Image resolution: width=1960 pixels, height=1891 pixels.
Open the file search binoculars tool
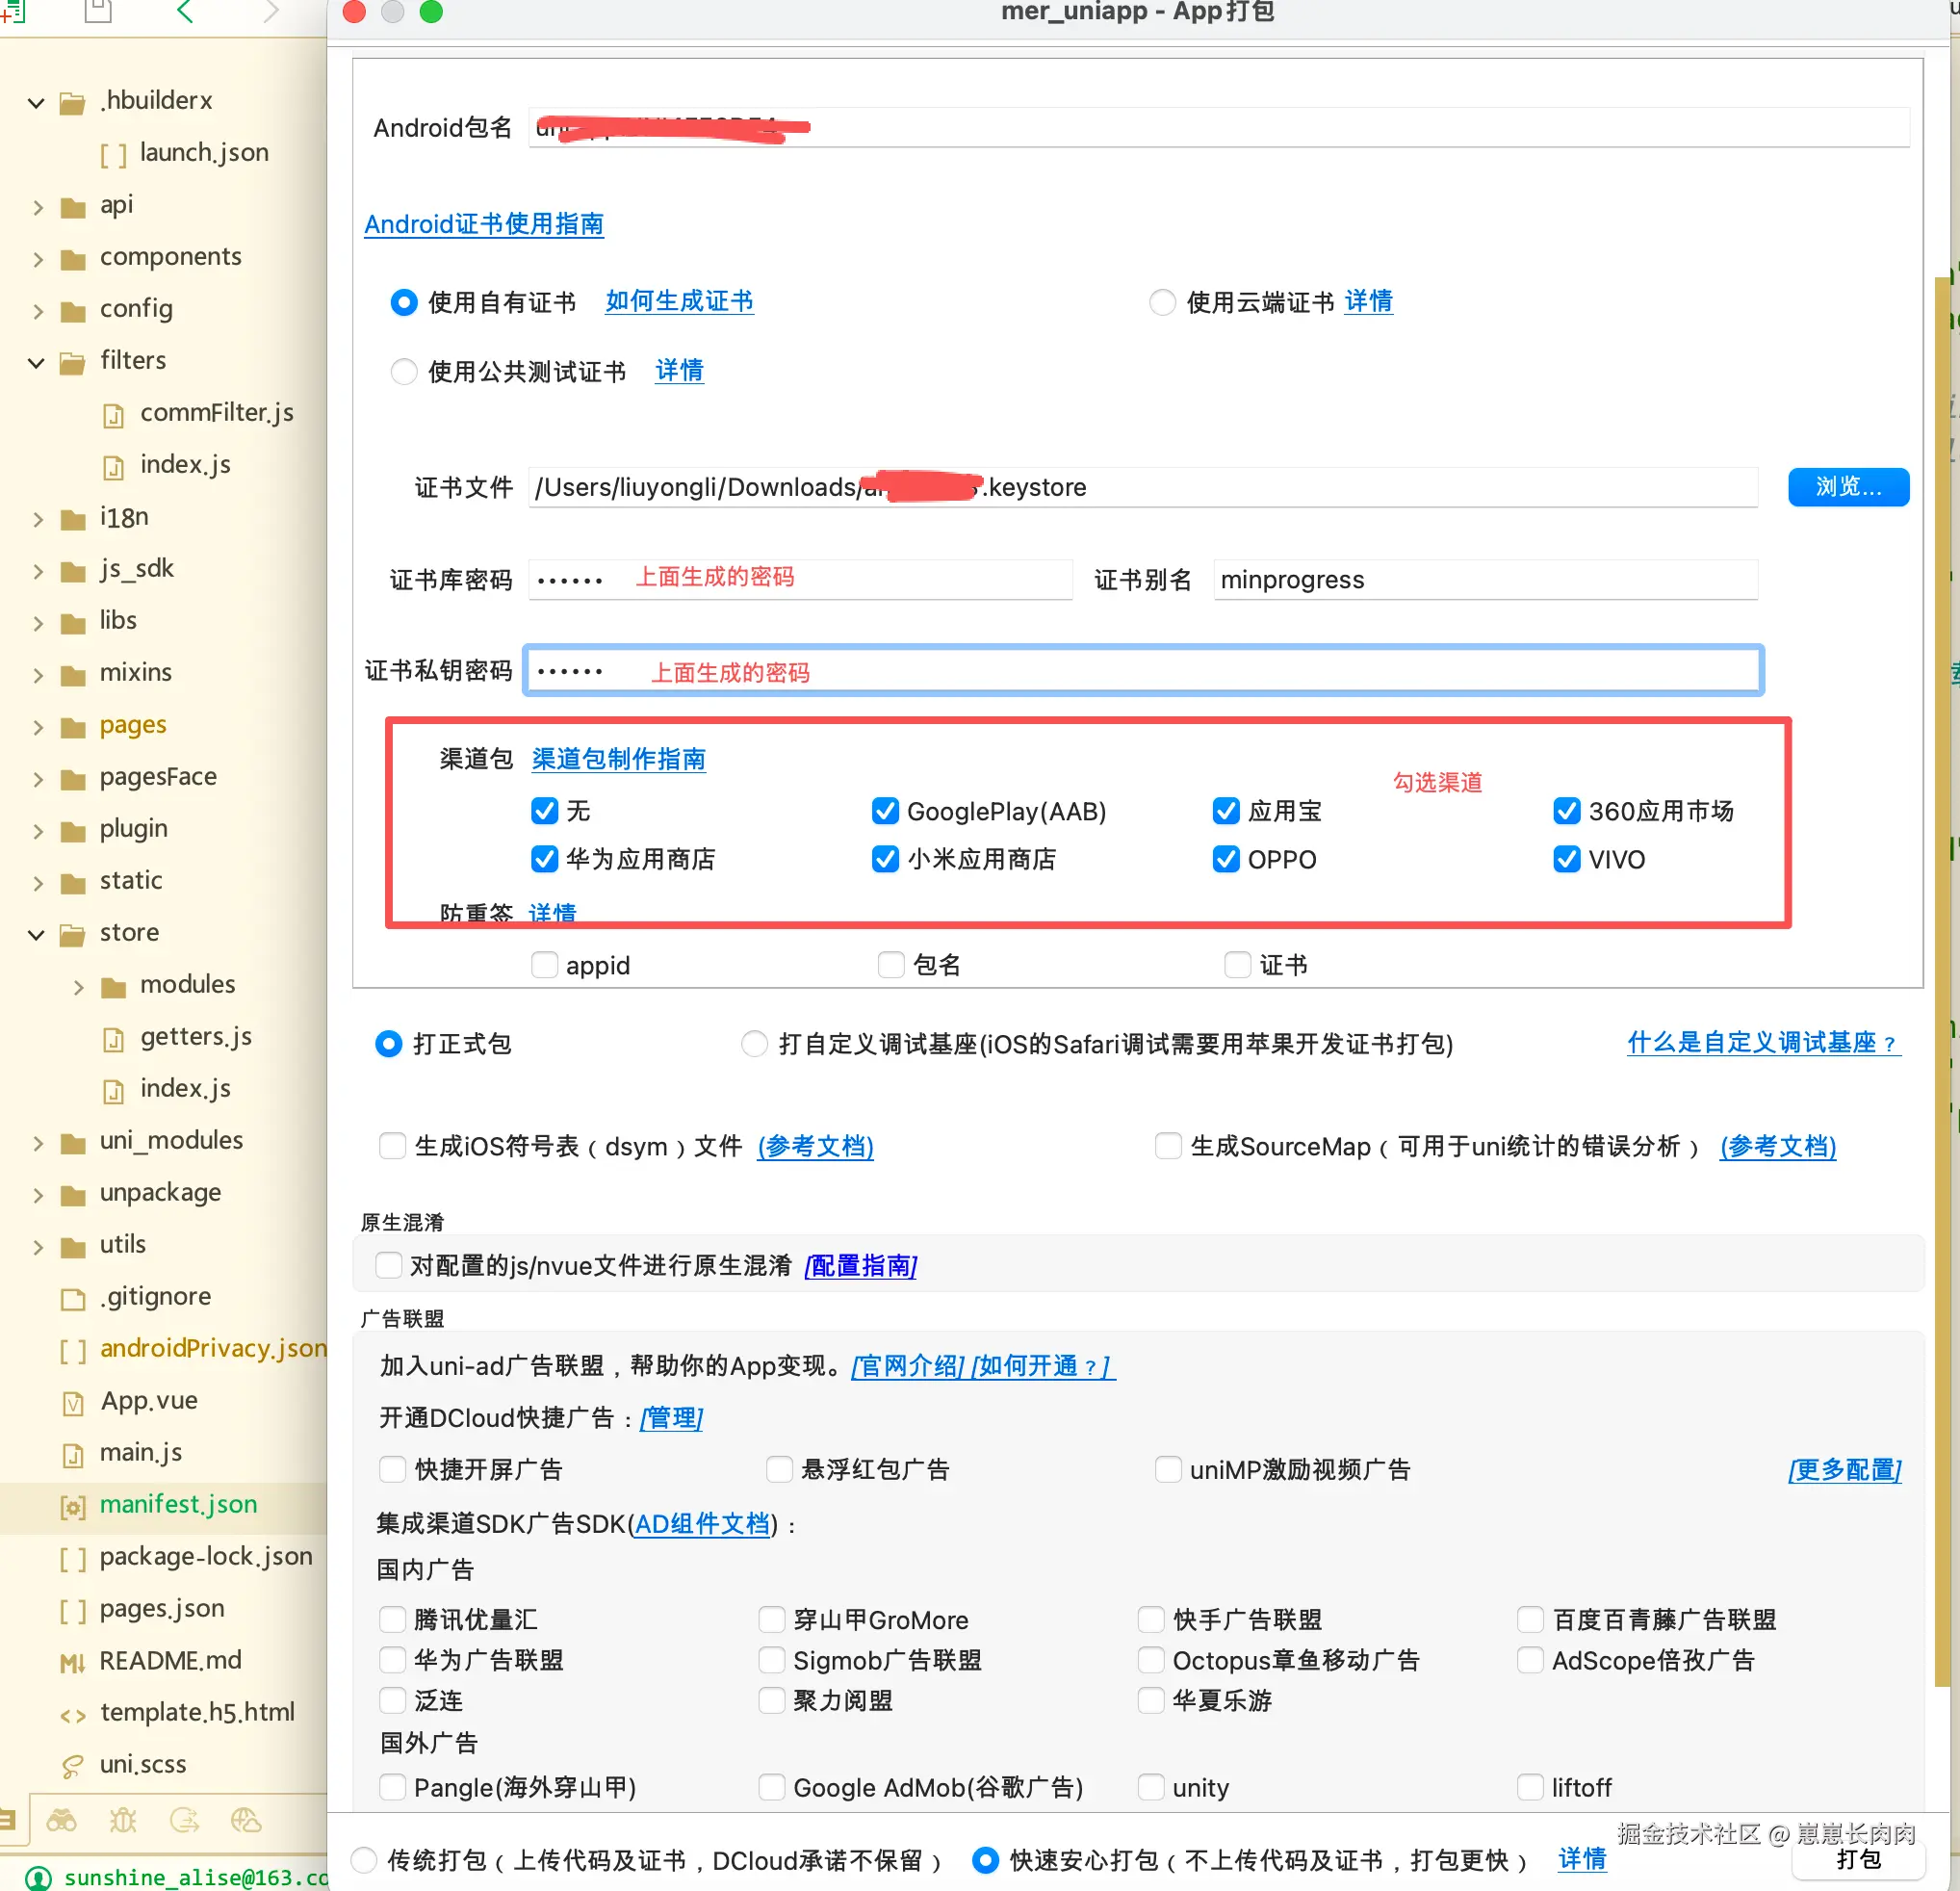pos(62,1821)
